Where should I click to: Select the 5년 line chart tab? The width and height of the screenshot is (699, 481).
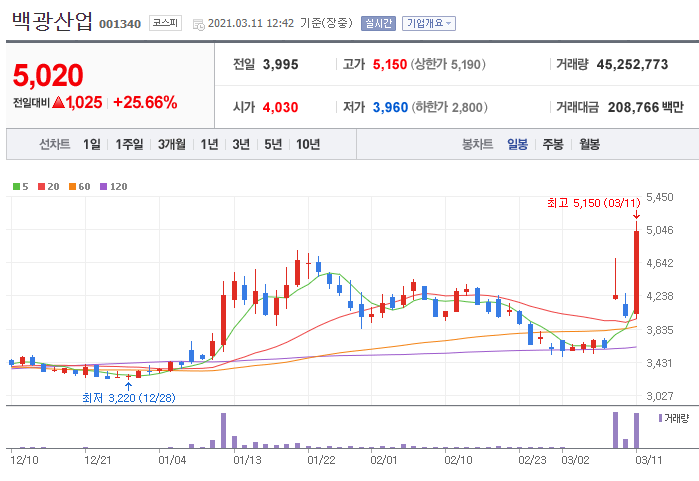pos(273,144)
